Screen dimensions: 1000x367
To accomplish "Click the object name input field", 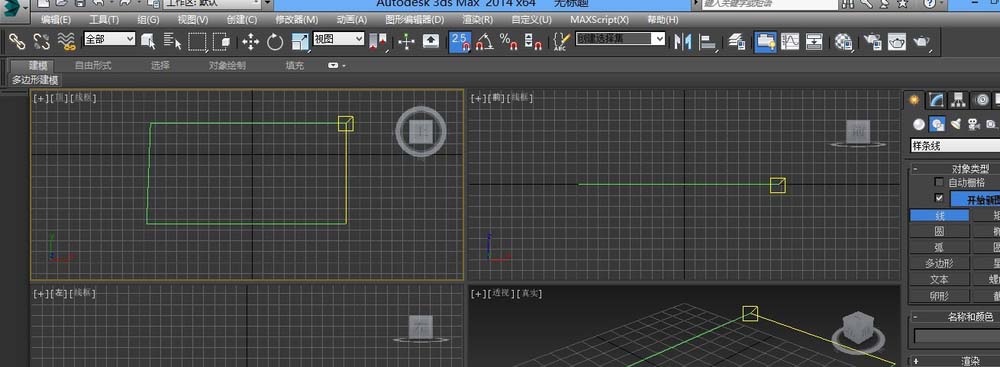I will point(957,336).
